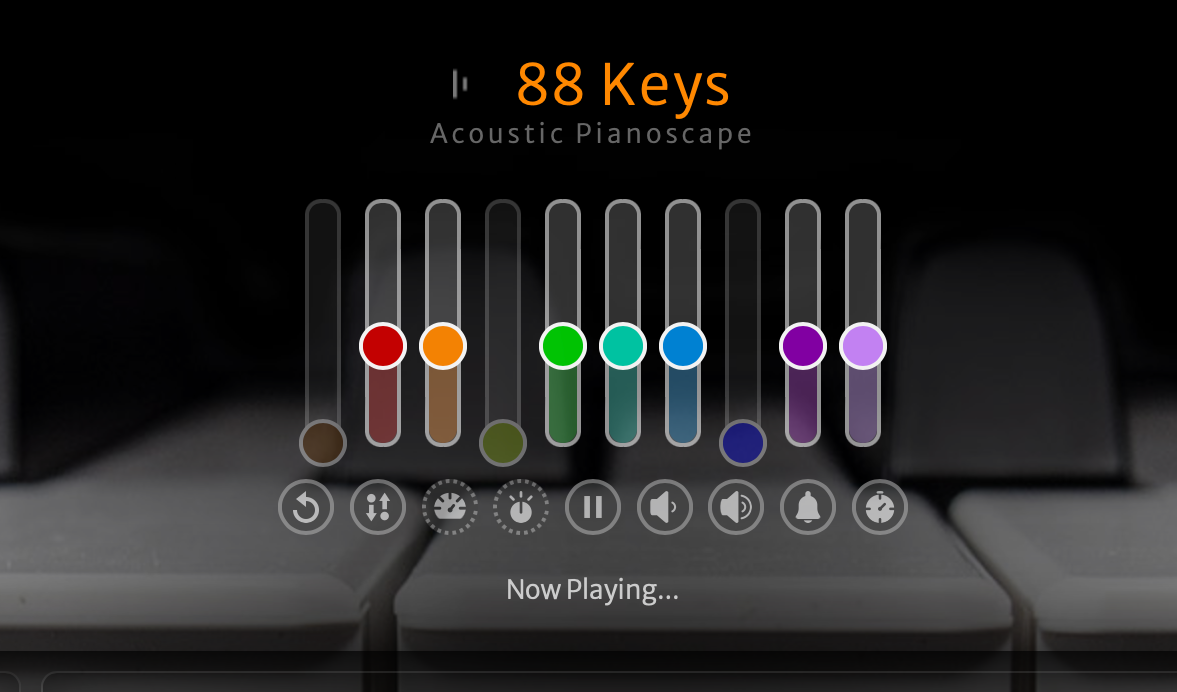Toggle the dotted stopwatch icon
The height and width of the screenshot is (692, 1177).
(521, 507)
